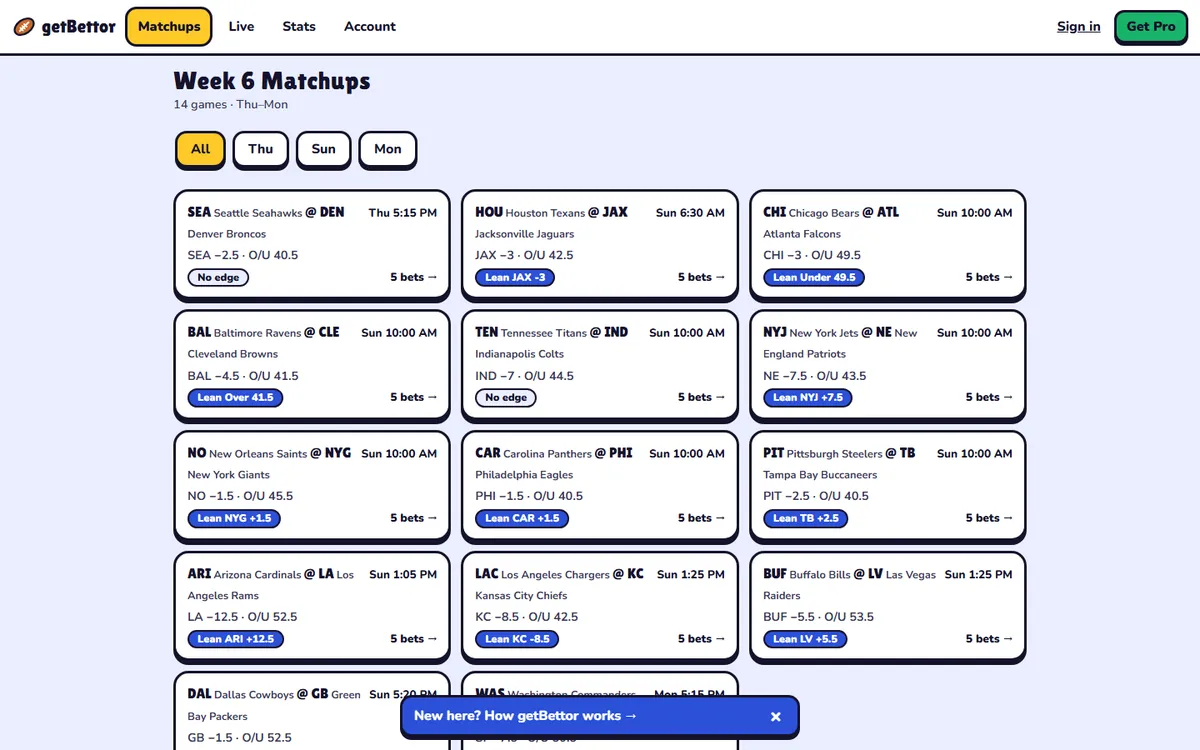Close the 'New here?' banner
The width and height of the screenshot is (1200, 750).
[x=775, y=716]
